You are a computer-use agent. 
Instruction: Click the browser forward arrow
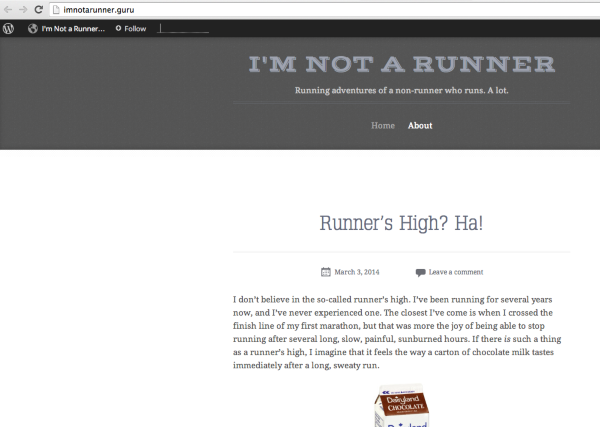click(x=23, y=8)
